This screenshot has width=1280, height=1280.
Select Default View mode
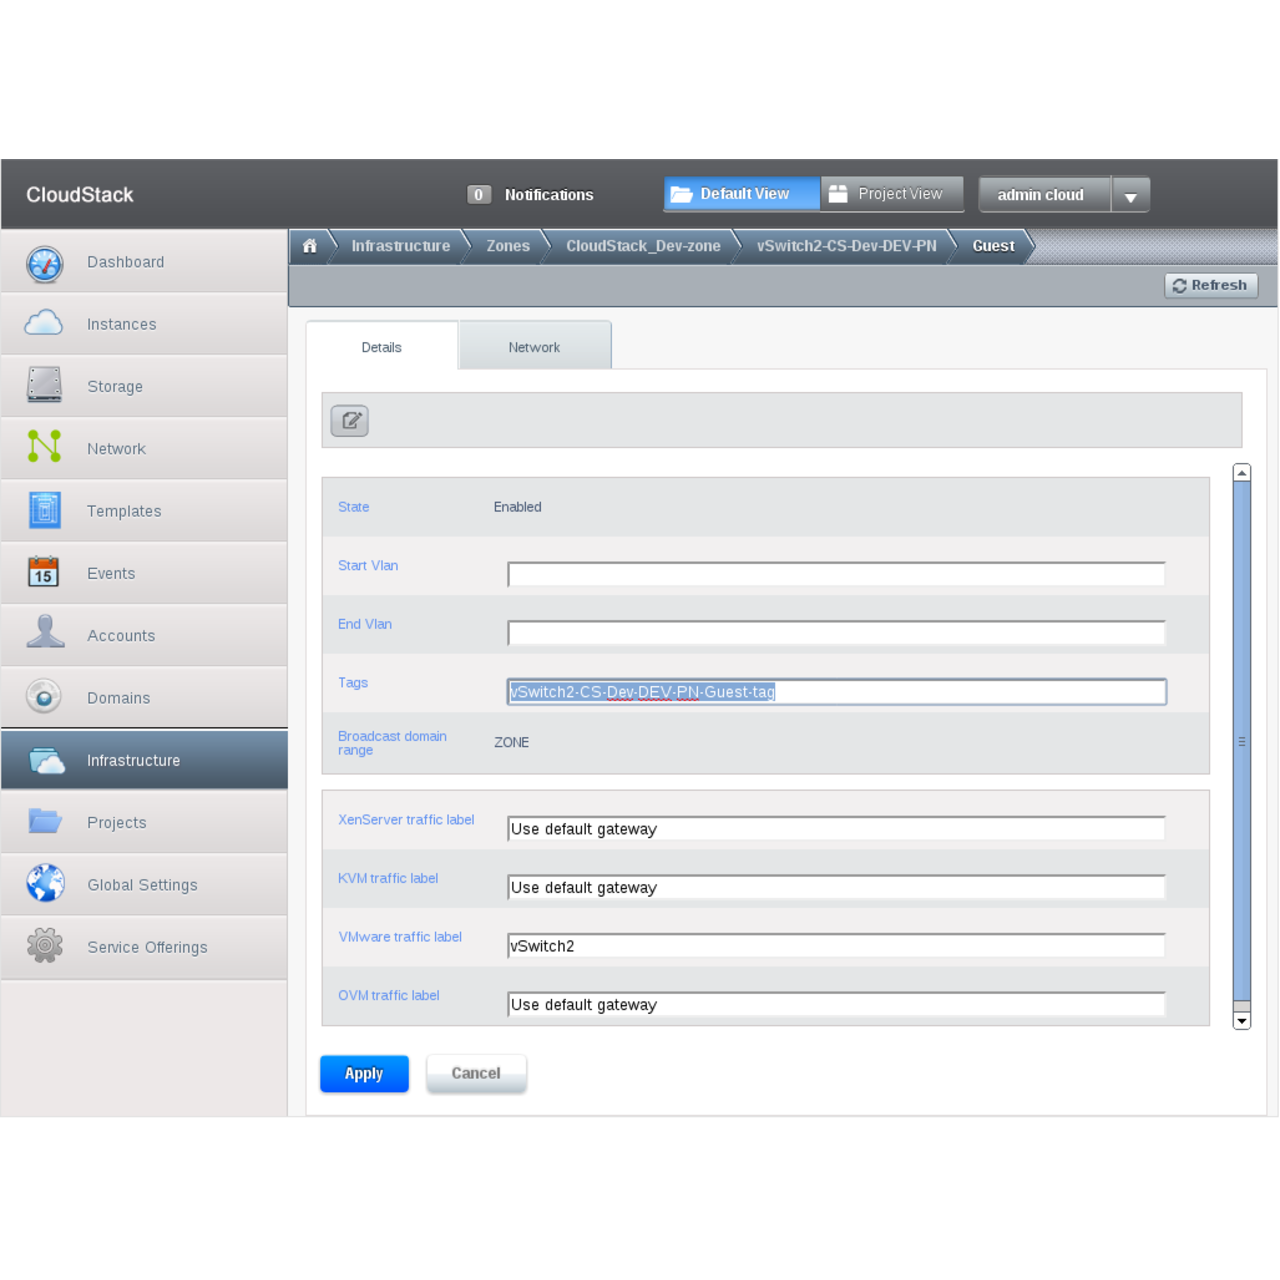742,194
